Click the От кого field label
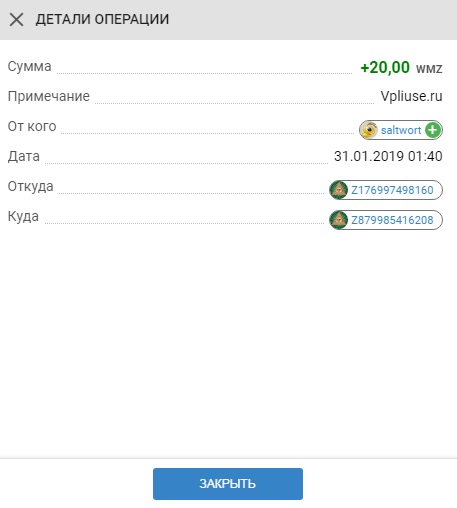This screenshot has width=457, height=508. (32, 126)
